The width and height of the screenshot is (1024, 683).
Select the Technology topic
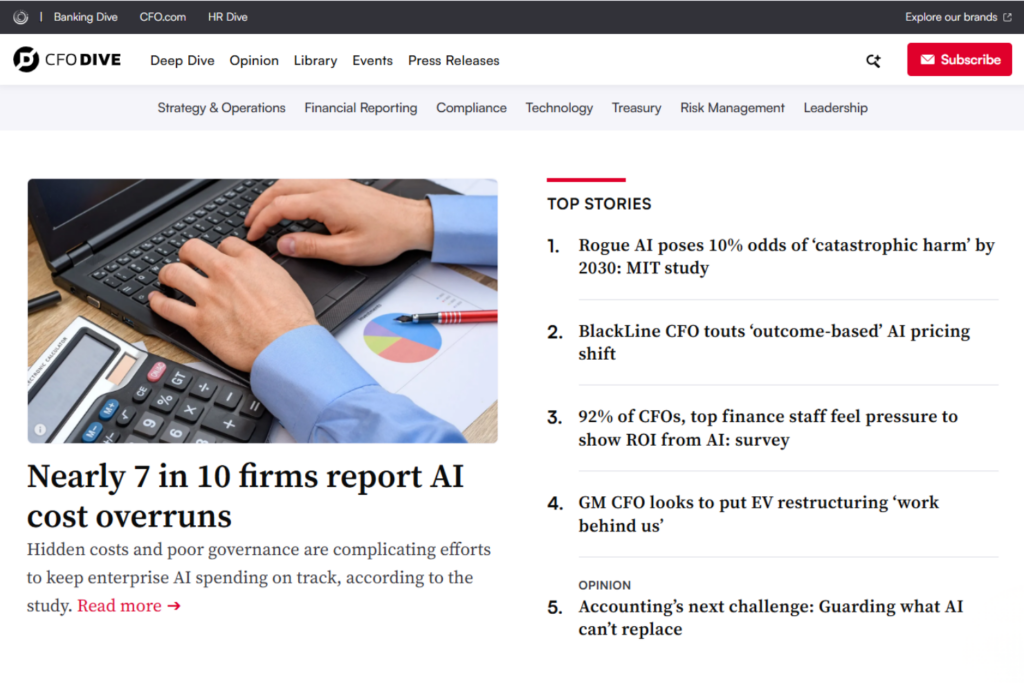pos(559,108)
